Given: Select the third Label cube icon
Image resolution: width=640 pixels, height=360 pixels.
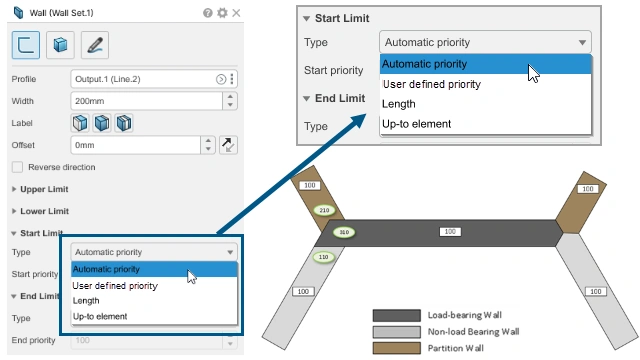Looking at the screenshot, I should click(124, 123).
